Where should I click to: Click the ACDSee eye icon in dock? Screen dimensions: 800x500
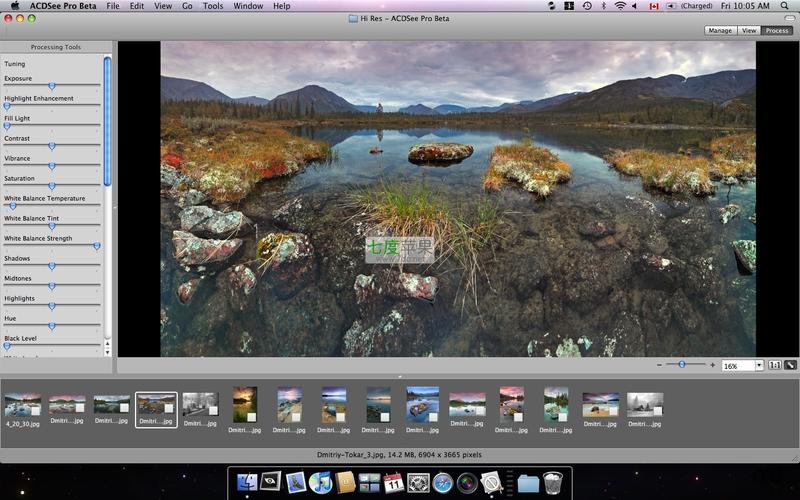(271, 481)
